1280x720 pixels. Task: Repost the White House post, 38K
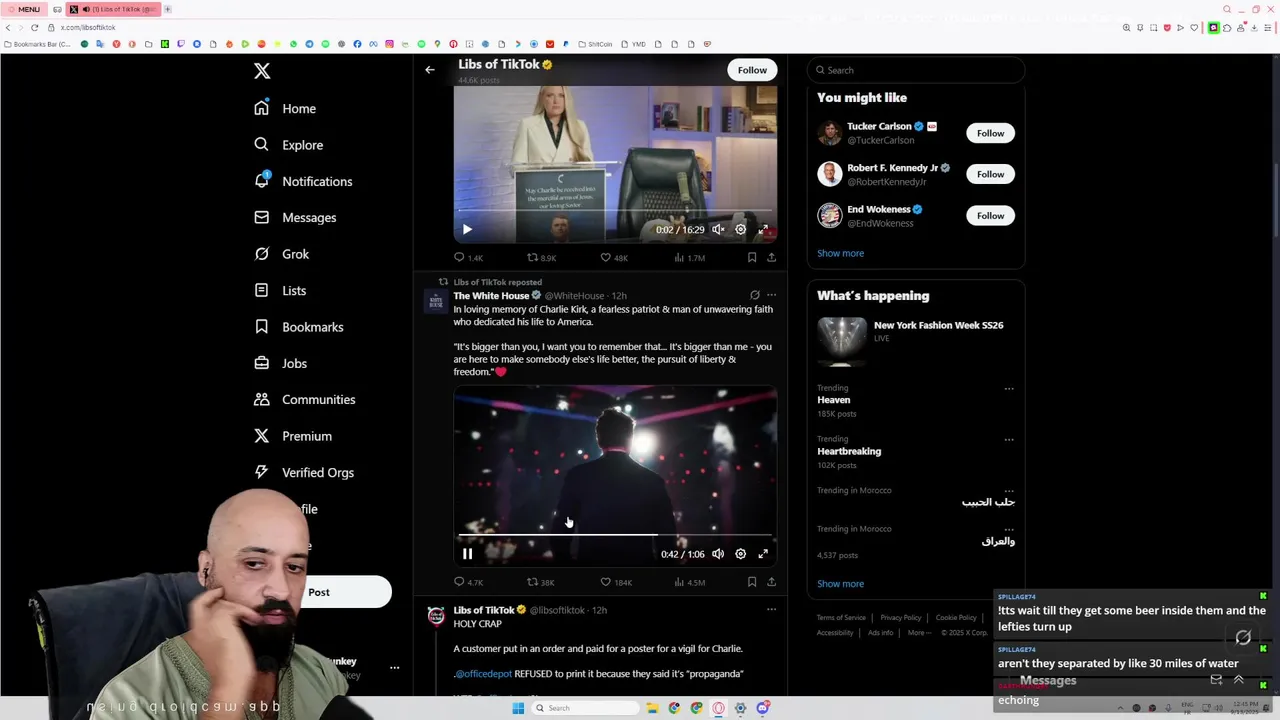(541, 582)
